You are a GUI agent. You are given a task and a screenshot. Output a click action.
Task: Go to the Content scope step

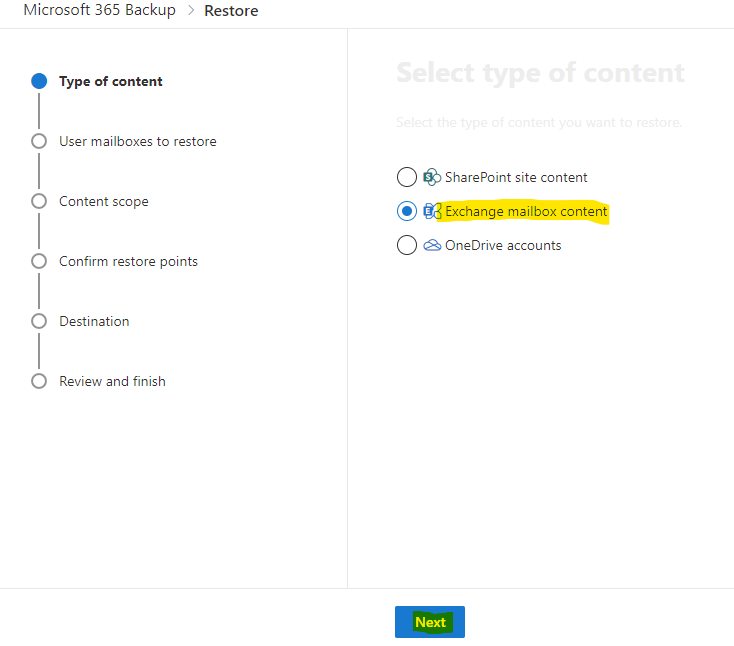coord(103,201)
